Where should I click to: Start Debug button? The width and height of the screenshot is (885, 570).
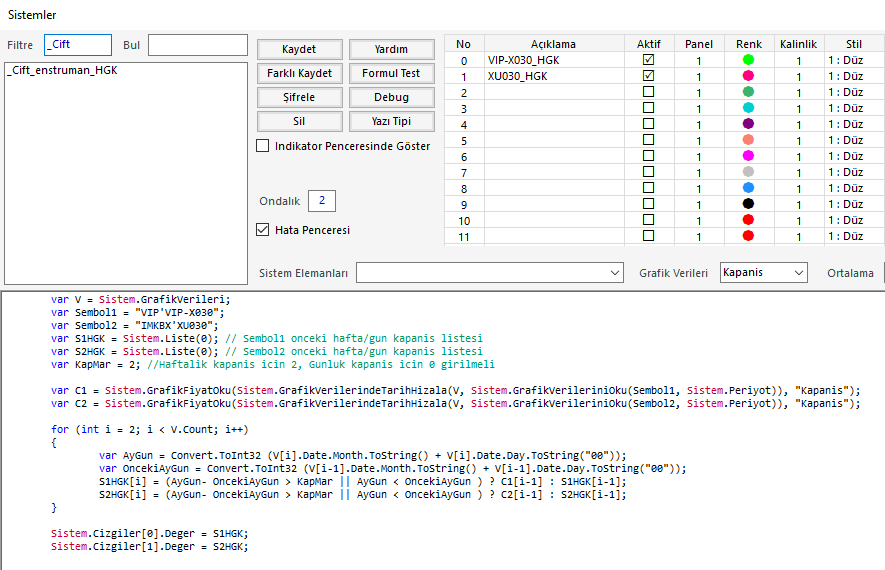pyautogui.click(x=391, y=97)
